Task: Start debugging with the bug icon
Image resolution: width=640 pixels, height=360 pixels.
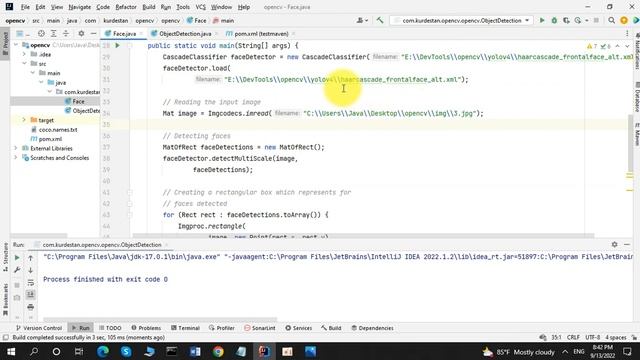Action: tap(554, 20)
